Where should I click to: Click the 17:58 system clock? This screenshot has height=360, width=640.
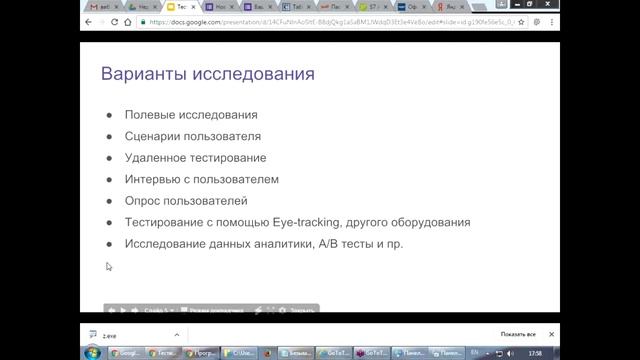535,353
